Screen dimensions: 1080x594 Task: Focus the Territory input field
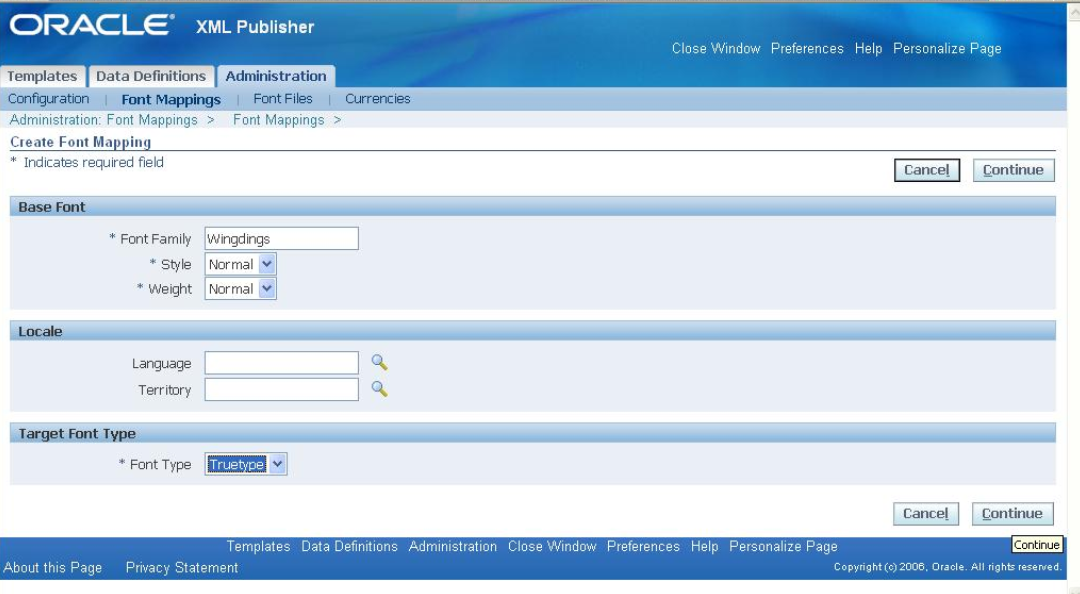[x=282, y=389]
